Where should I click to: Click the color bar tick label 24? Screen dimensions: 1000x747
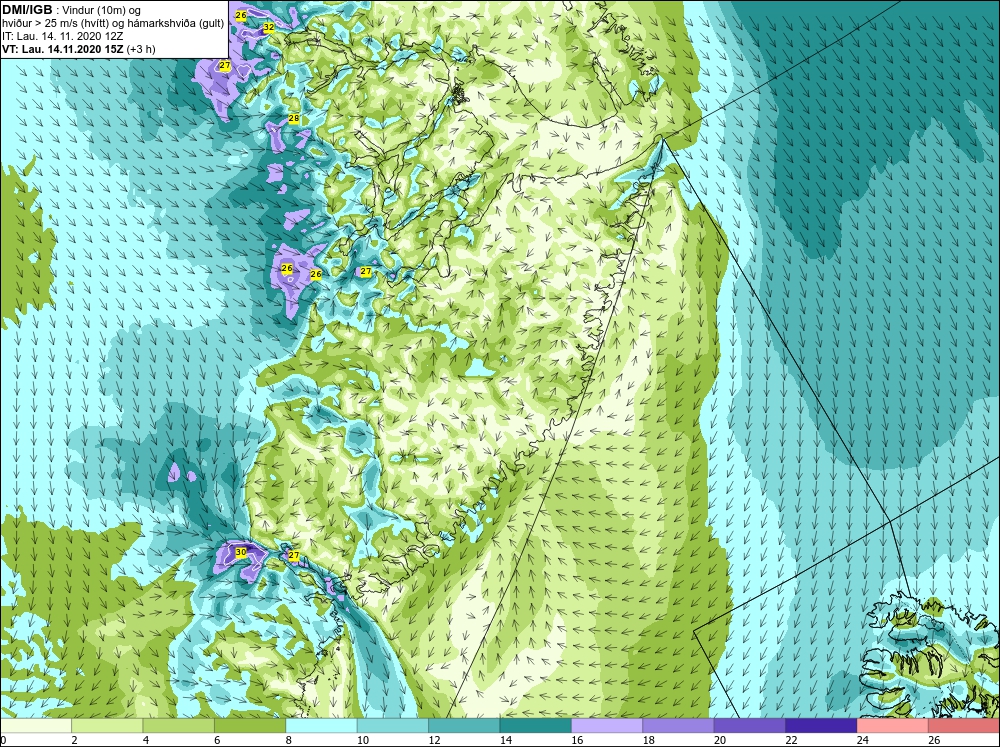863,740
